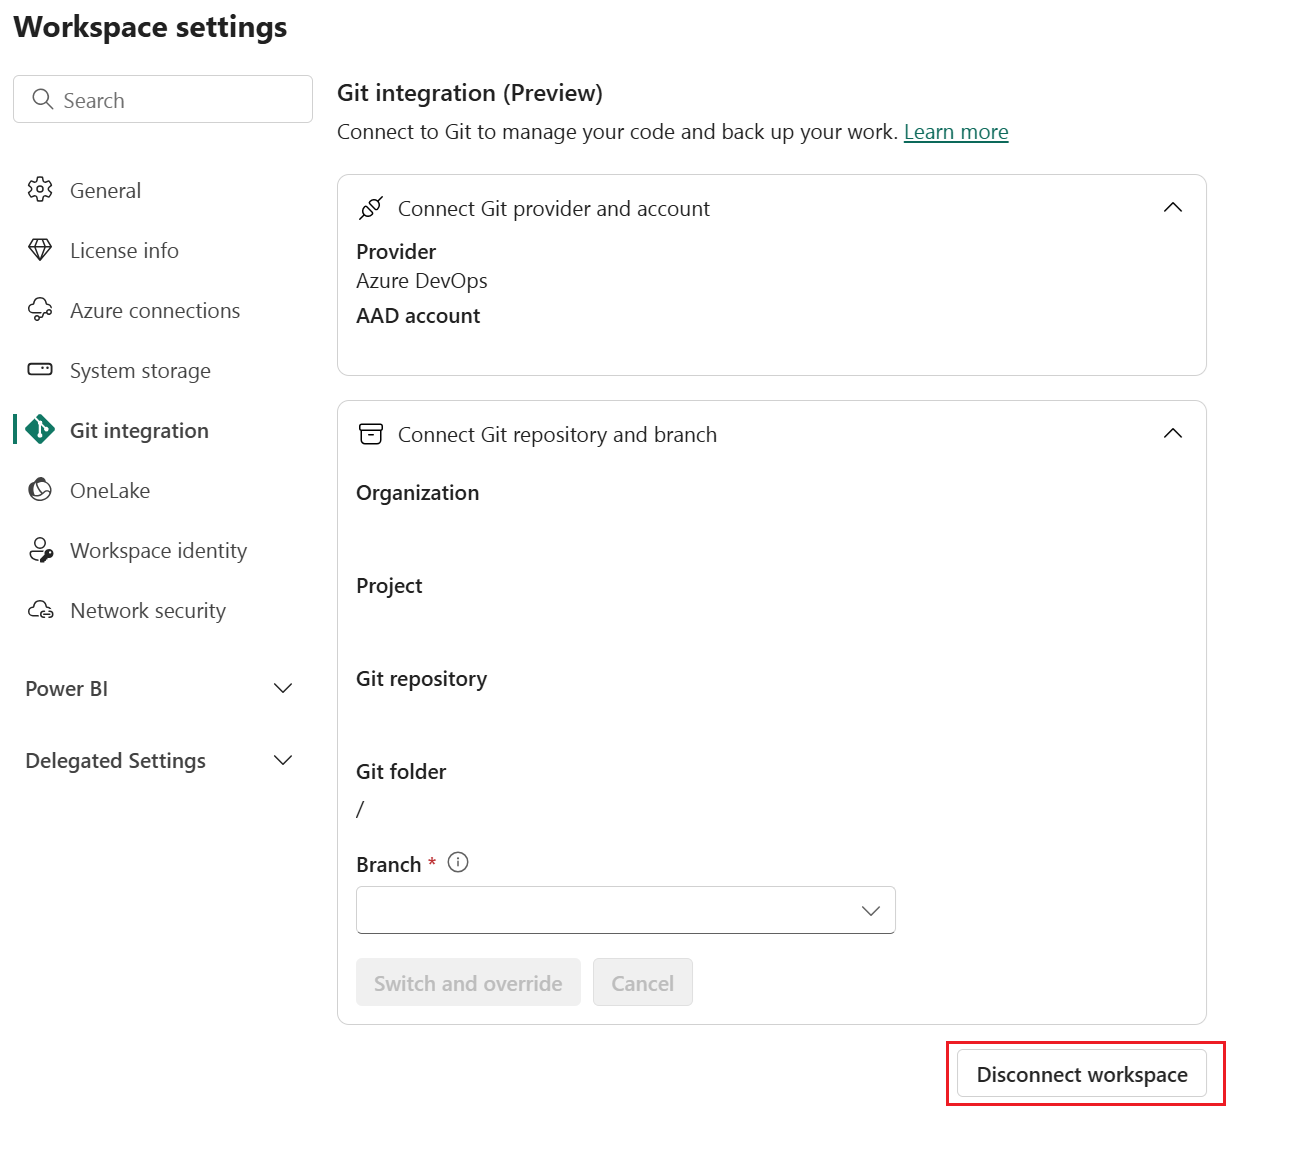Image resolution: width=1290 pixels, height=1159 pixels.
Task: Click the General gear icon
Action: pos(40,189)
